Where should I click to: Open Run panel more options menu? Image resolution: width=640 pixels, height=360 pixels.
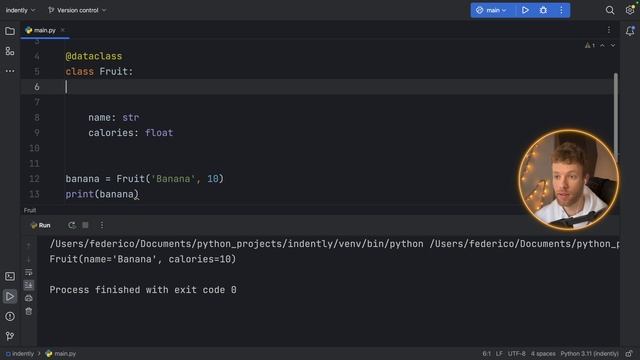click(102, 225)
